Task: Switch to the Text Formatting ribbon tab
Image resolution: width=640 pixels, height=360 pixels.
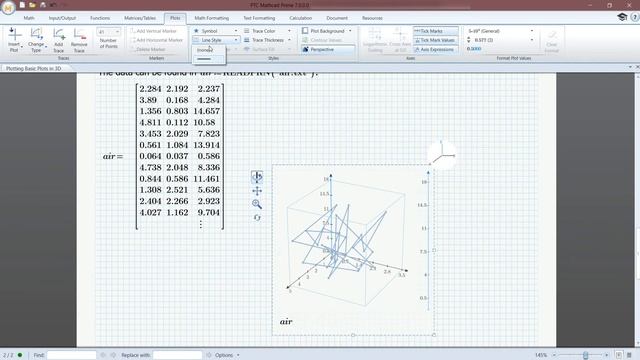Action: point(259,18)
